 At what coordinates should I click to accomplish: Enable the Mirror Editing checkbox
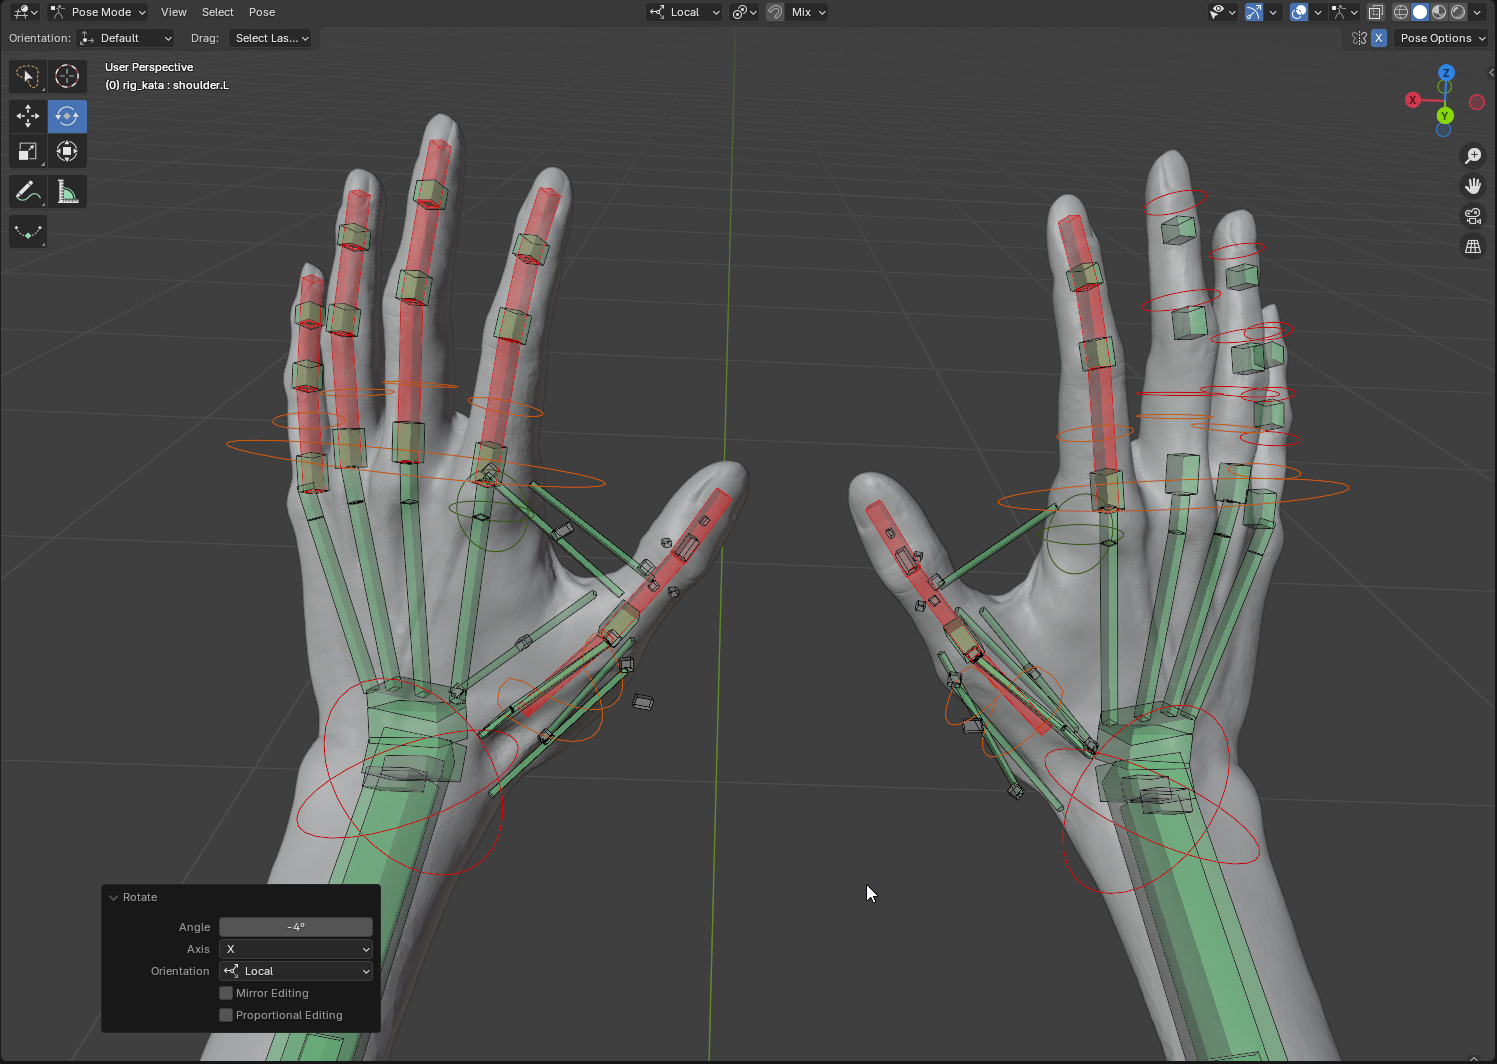pyautogui.click(x=226, y=993)
